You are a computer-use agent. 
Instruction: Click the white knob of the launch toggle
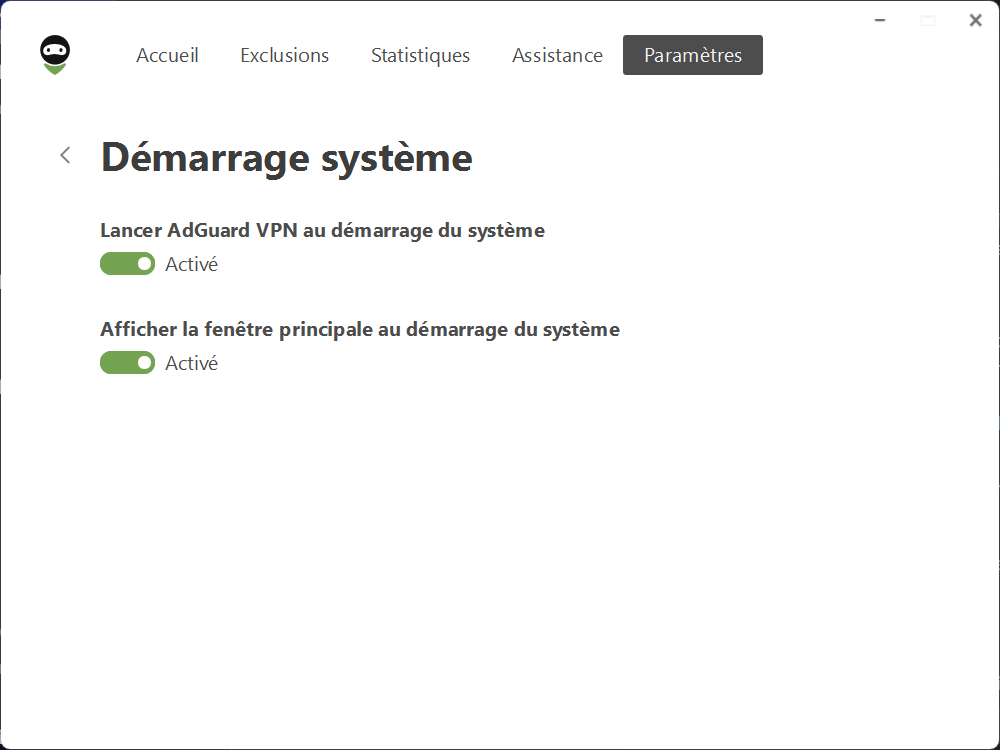144,264
